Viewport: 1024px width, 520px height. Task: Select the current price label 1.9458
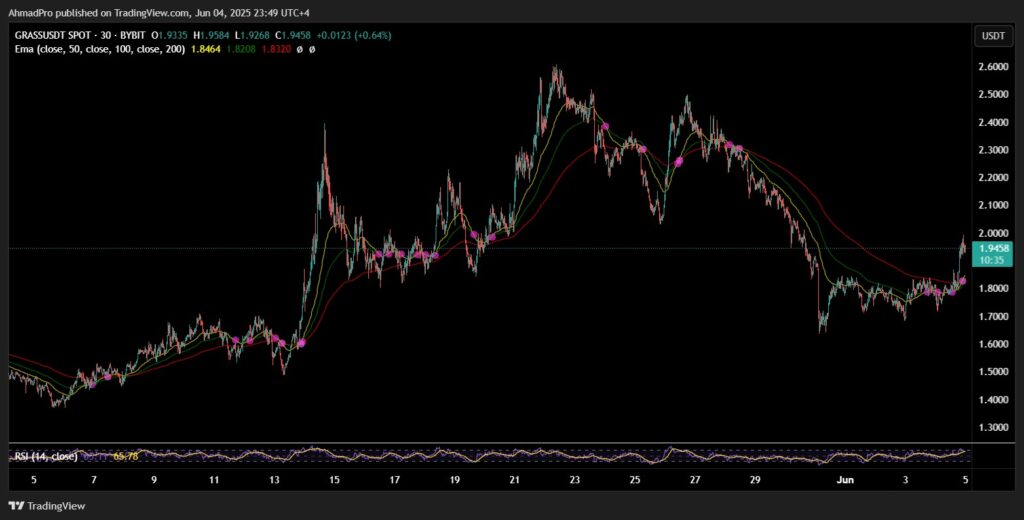(x=993, y=248)
